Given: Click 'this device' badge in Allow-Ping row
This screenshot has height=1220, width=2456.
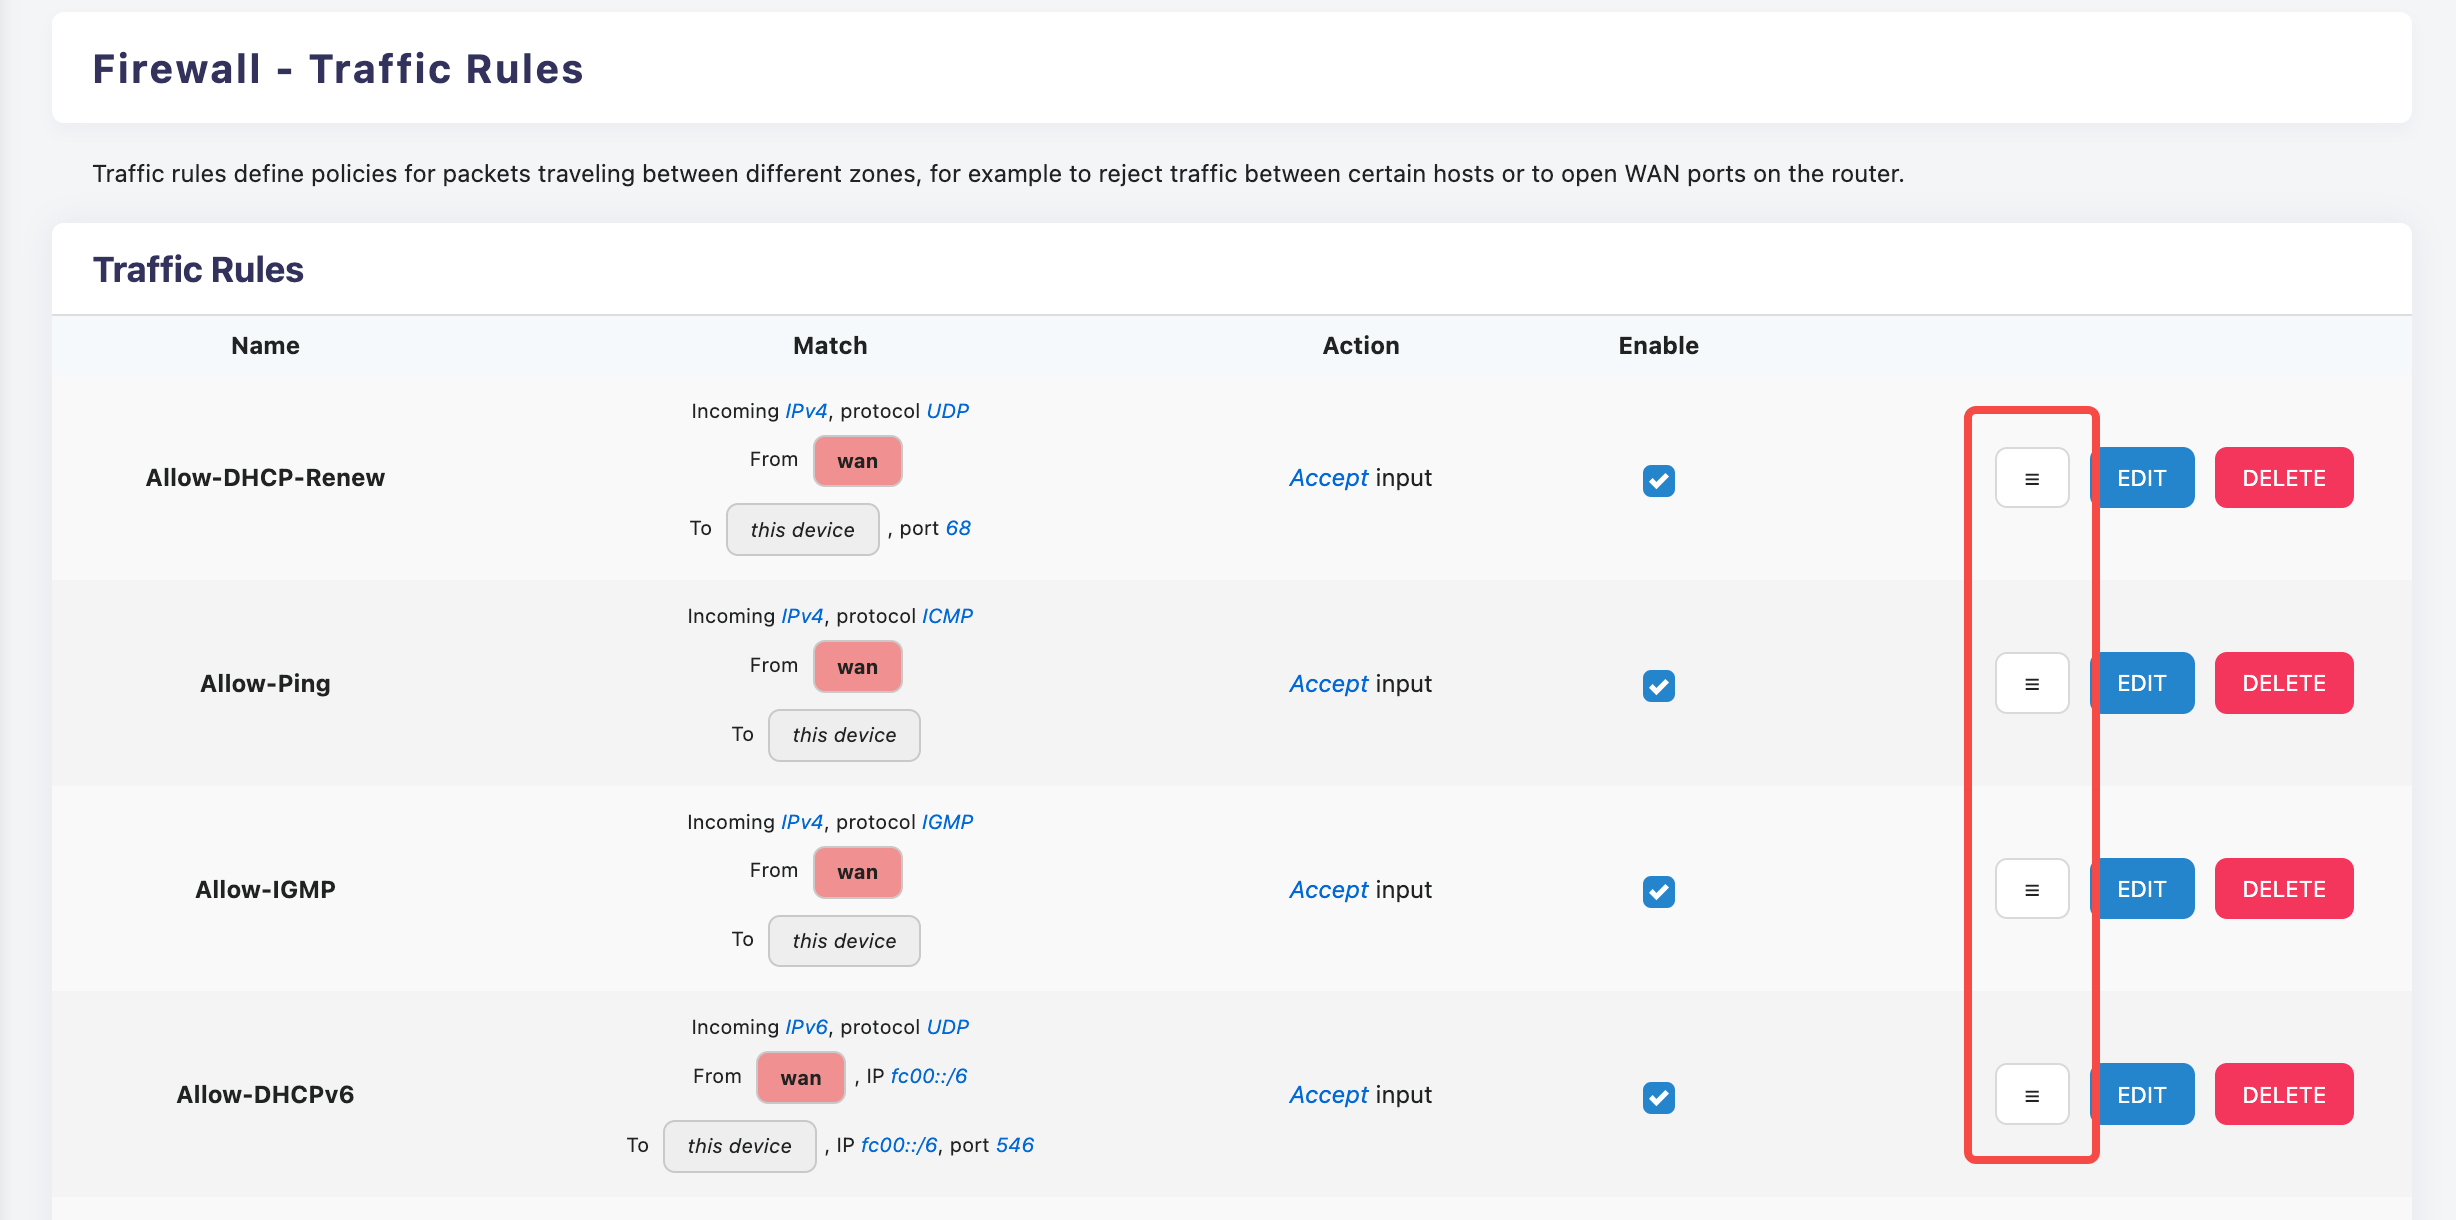Looking at the screenshot, I should [844, 736].
